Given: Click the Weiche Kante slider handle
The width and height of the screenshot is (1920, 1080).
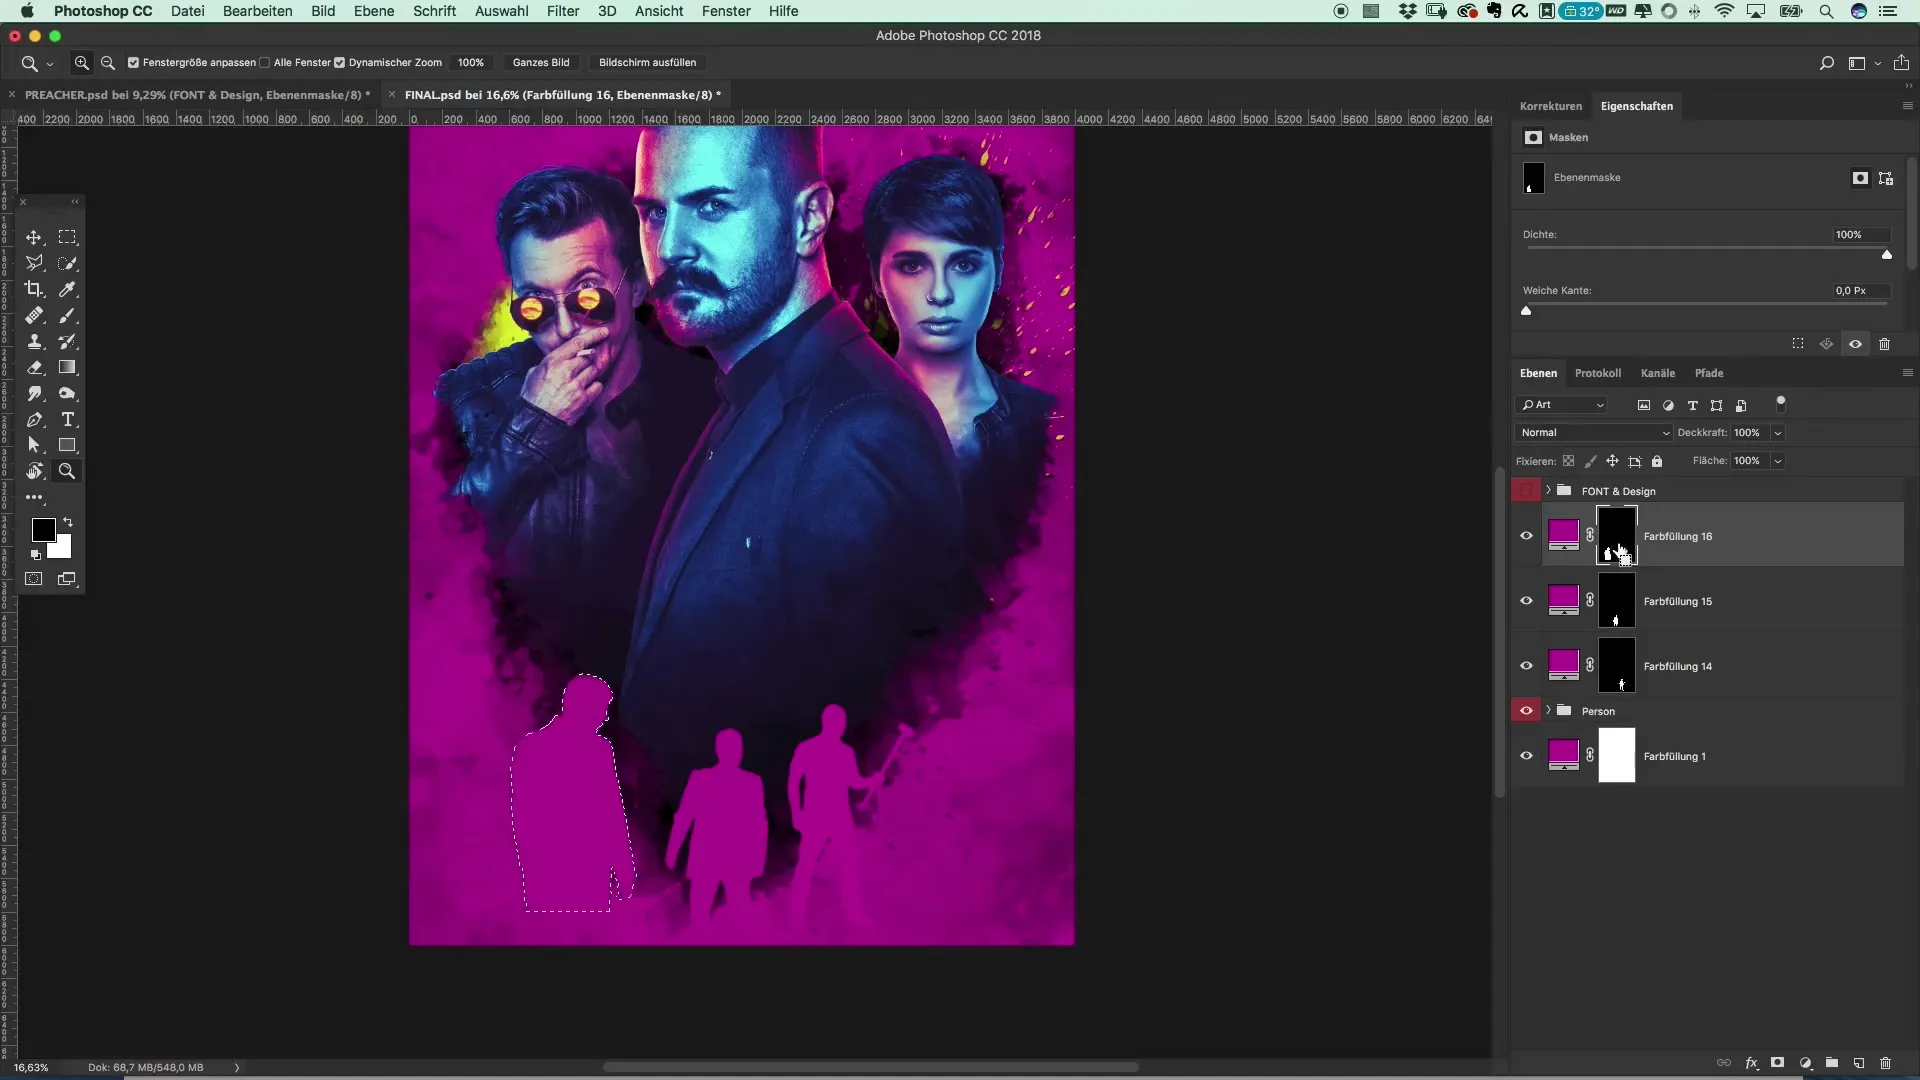Looking at the screenshot, I should pos(1526,311).
